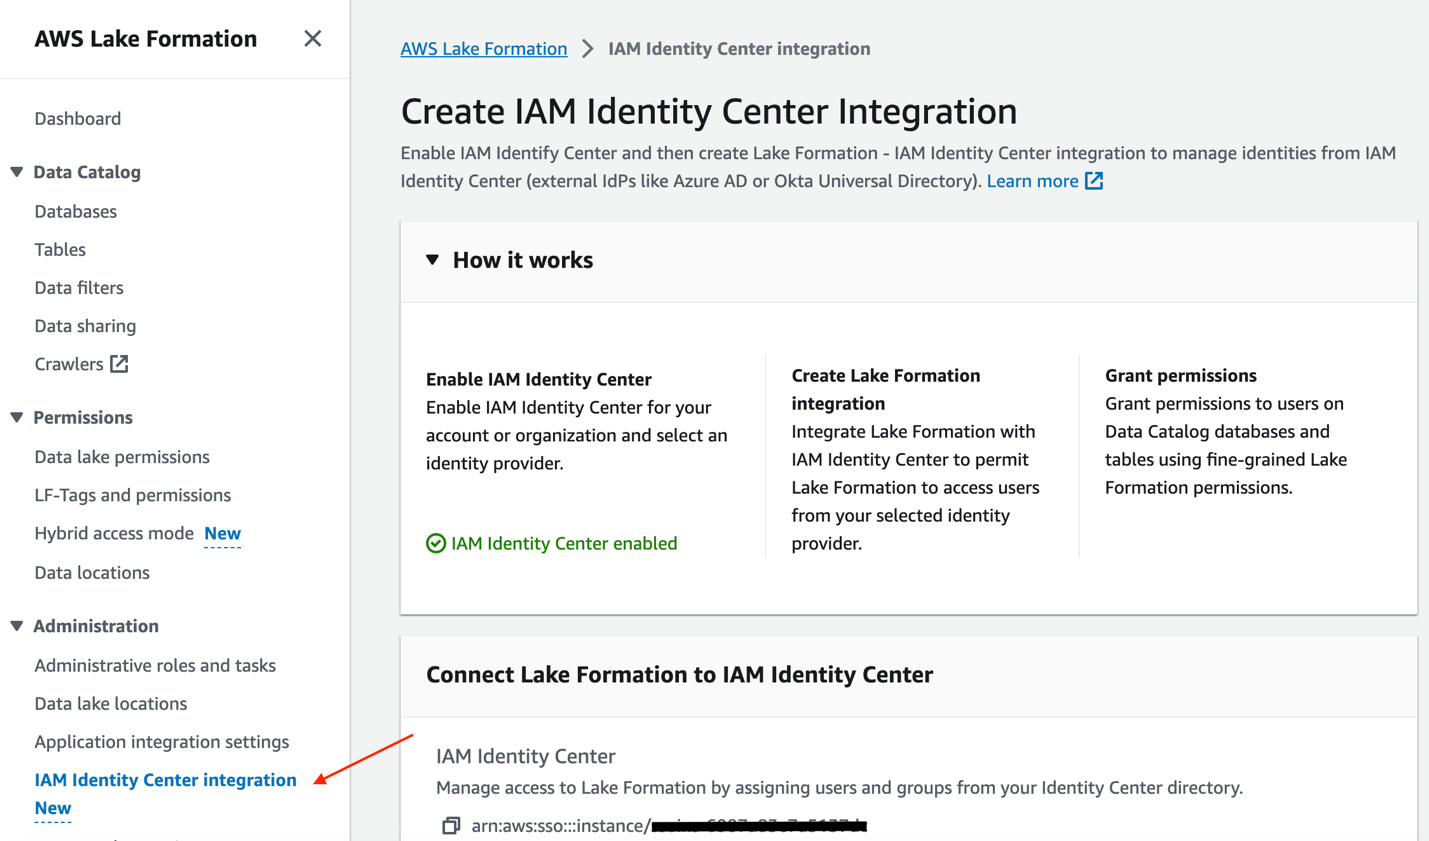Navigate to Data locations
The height and width of the screenshot is (841, 1429).
[x=92, y=572]
